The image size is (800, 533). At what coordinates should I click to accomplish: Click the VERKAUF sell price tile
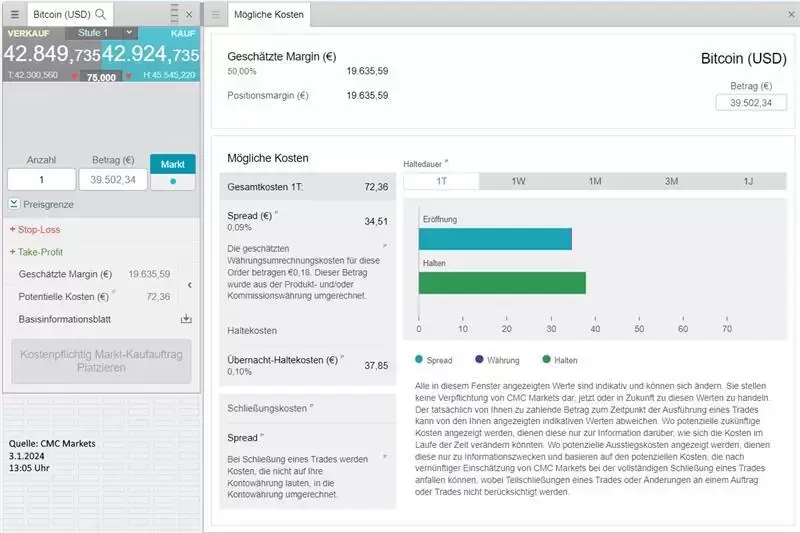(51, 54)
